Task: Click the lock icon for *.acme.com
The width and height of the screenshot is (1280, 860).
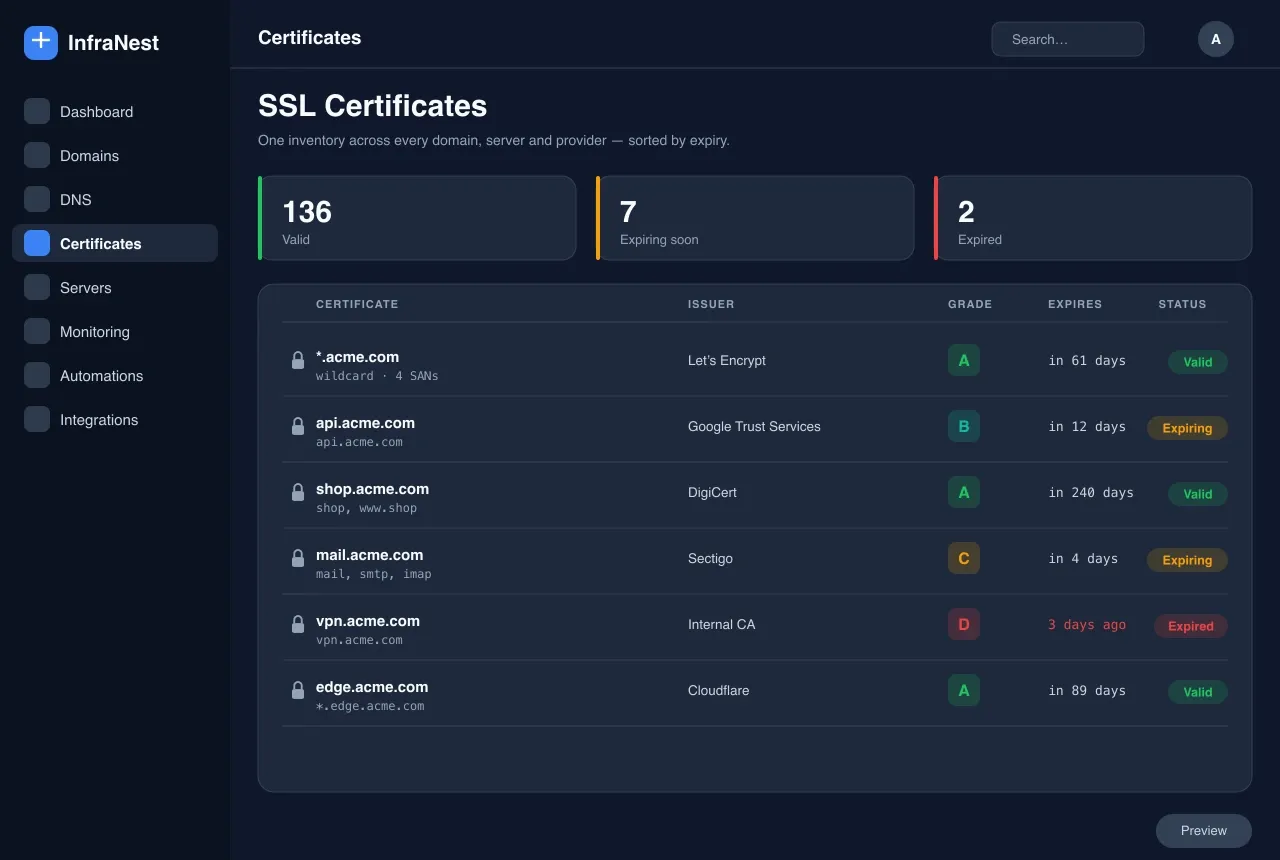Action: [297, 361]
